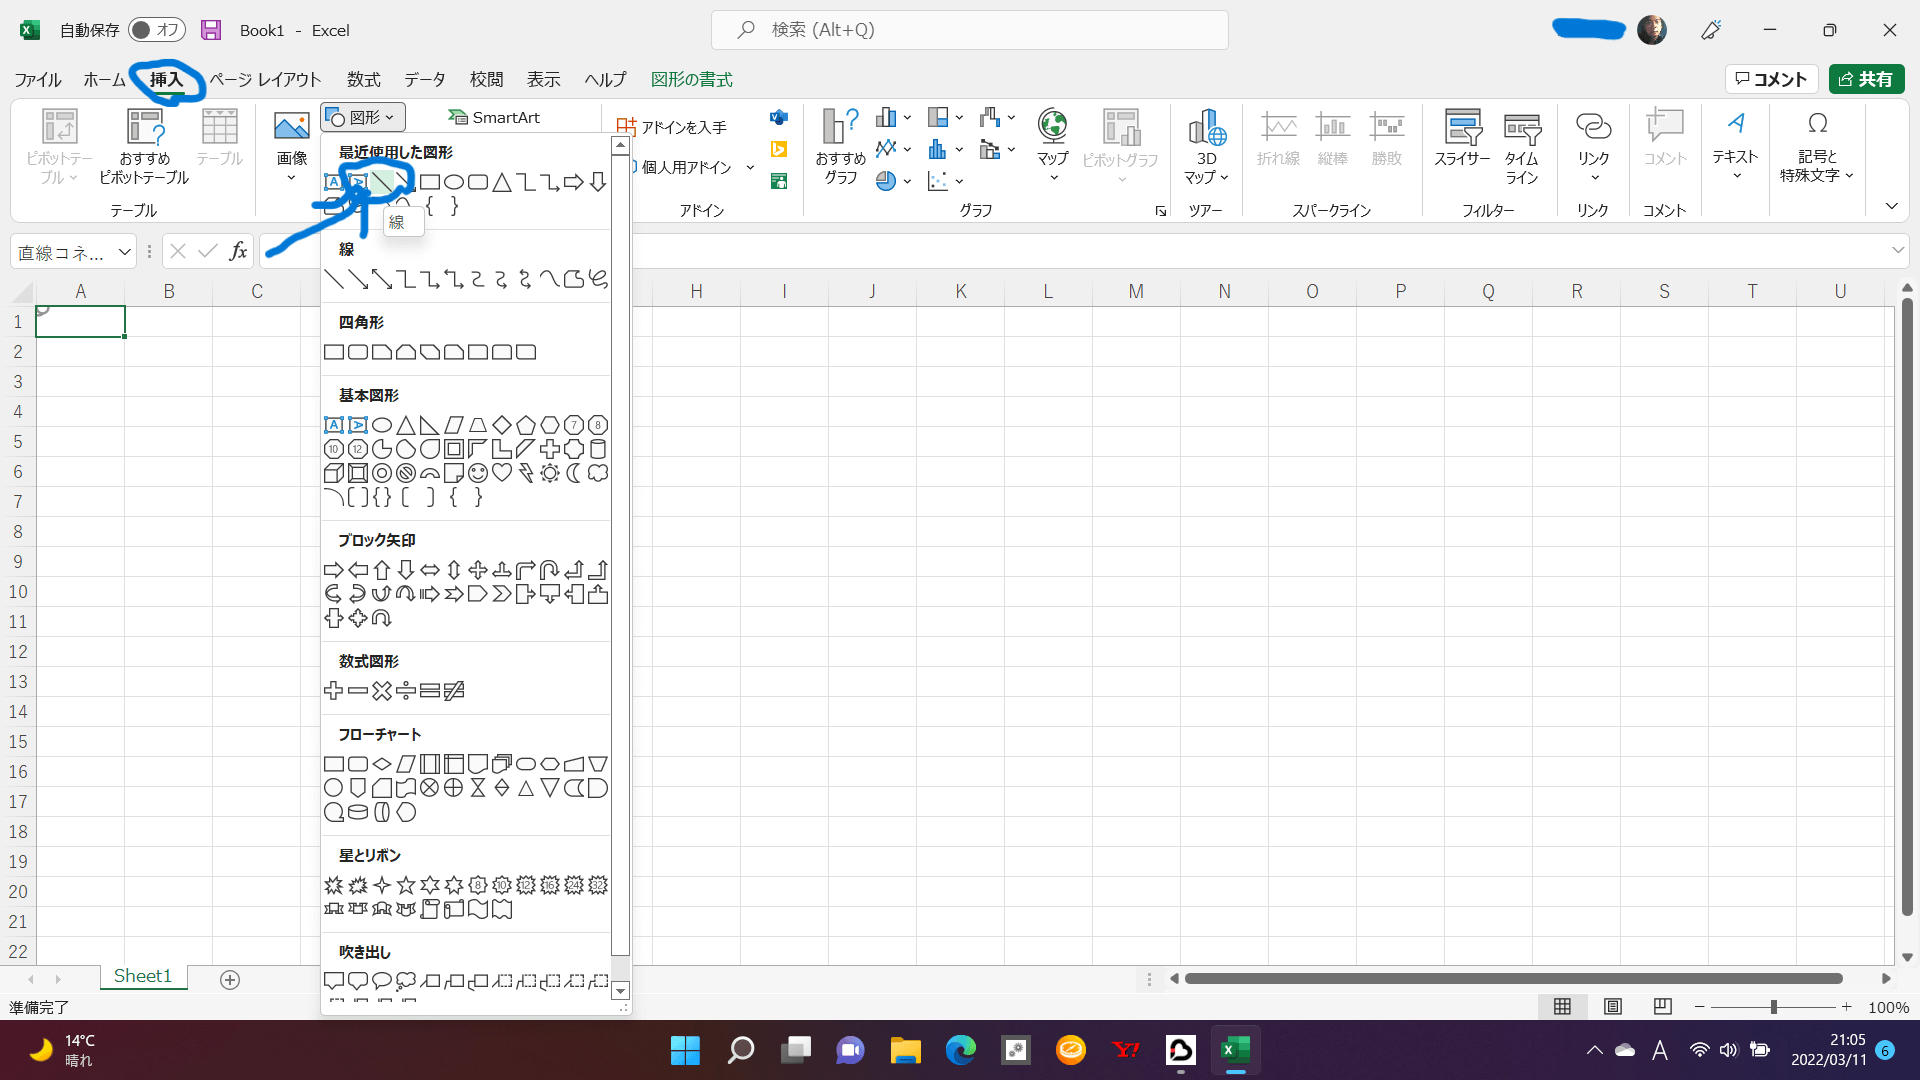Click the zoom slider handle
The width and height of the screenshot is (1920, 1080).
coord(1773,1007)
